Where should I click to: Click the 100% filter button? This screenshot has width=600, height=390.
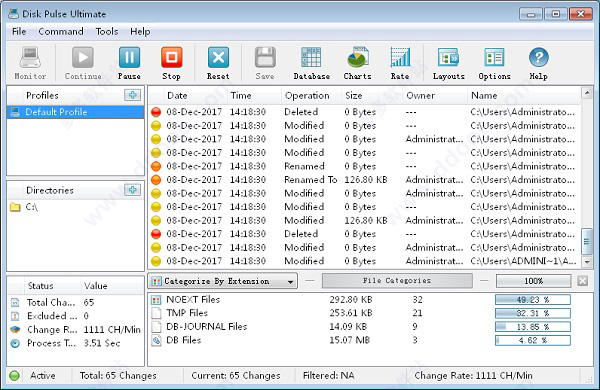[533, 281]
